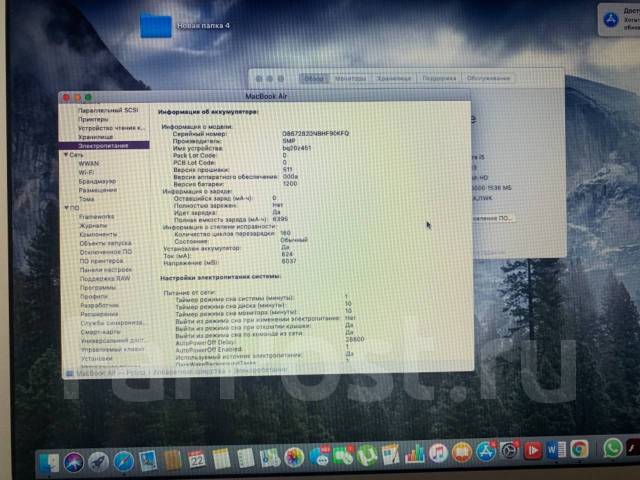The height and width of the screenshot is (480, 640).
Task: Open Notes yellow pad icon in Dock
Action: point(221,459)
